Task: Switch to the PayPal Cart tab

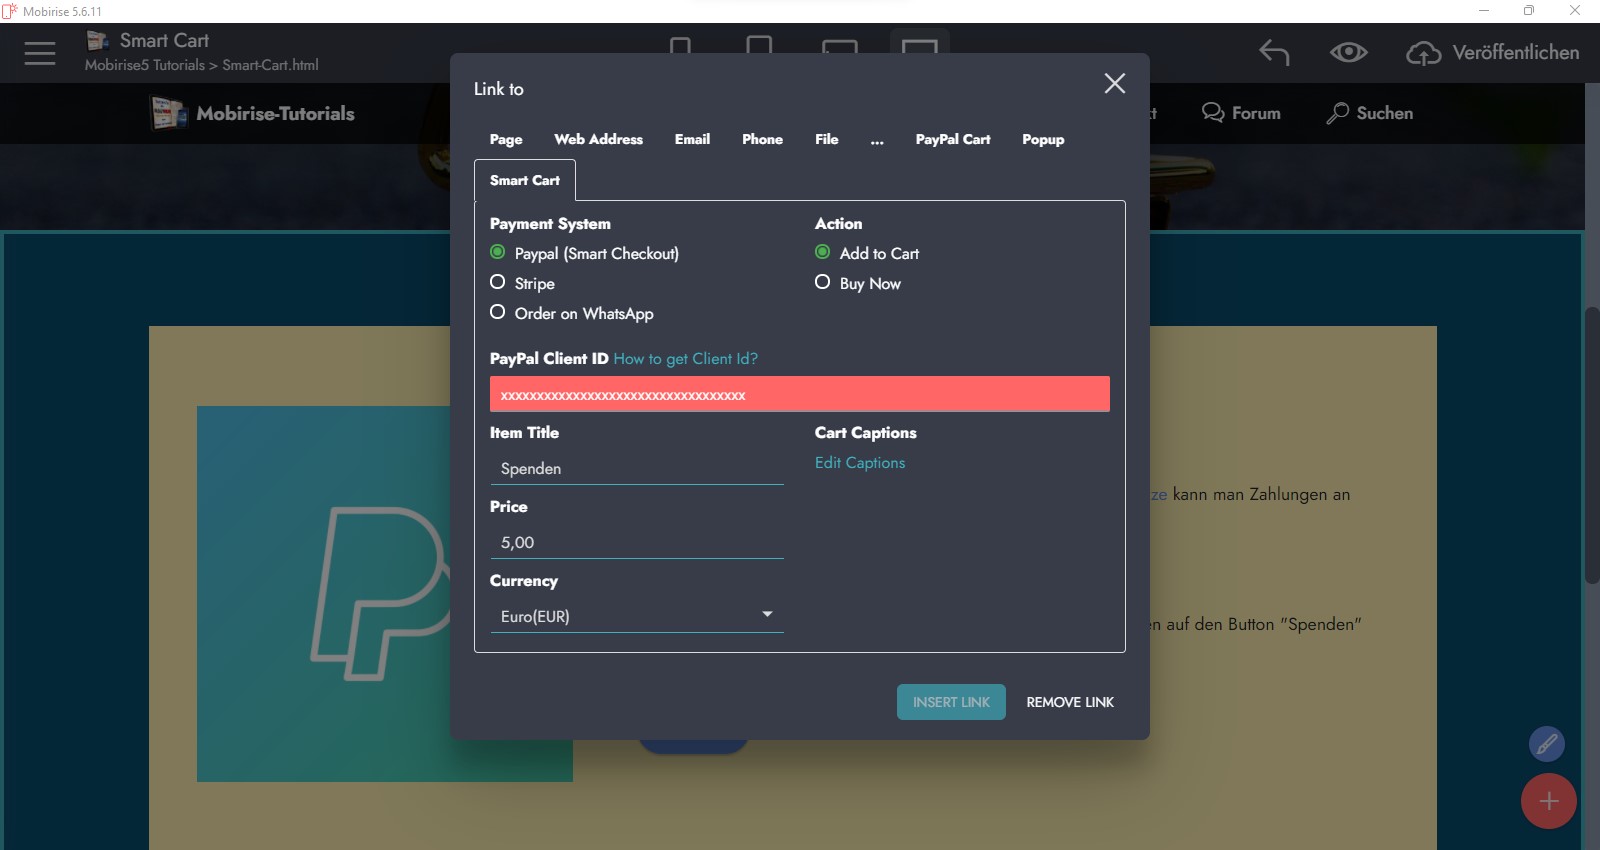Action: coord(952,140)
